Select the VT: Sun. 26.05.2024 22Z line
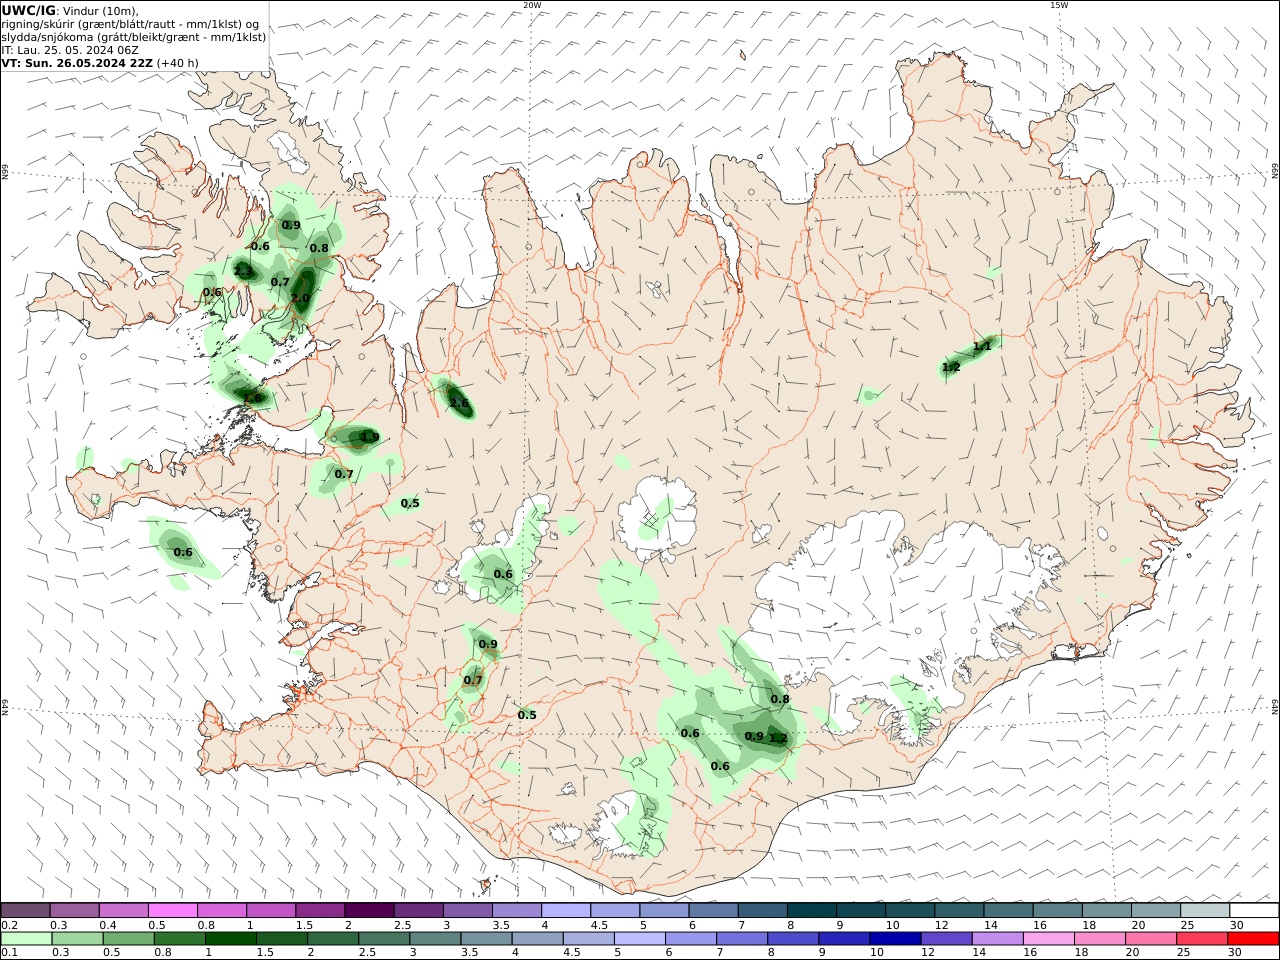 point(78,63)
